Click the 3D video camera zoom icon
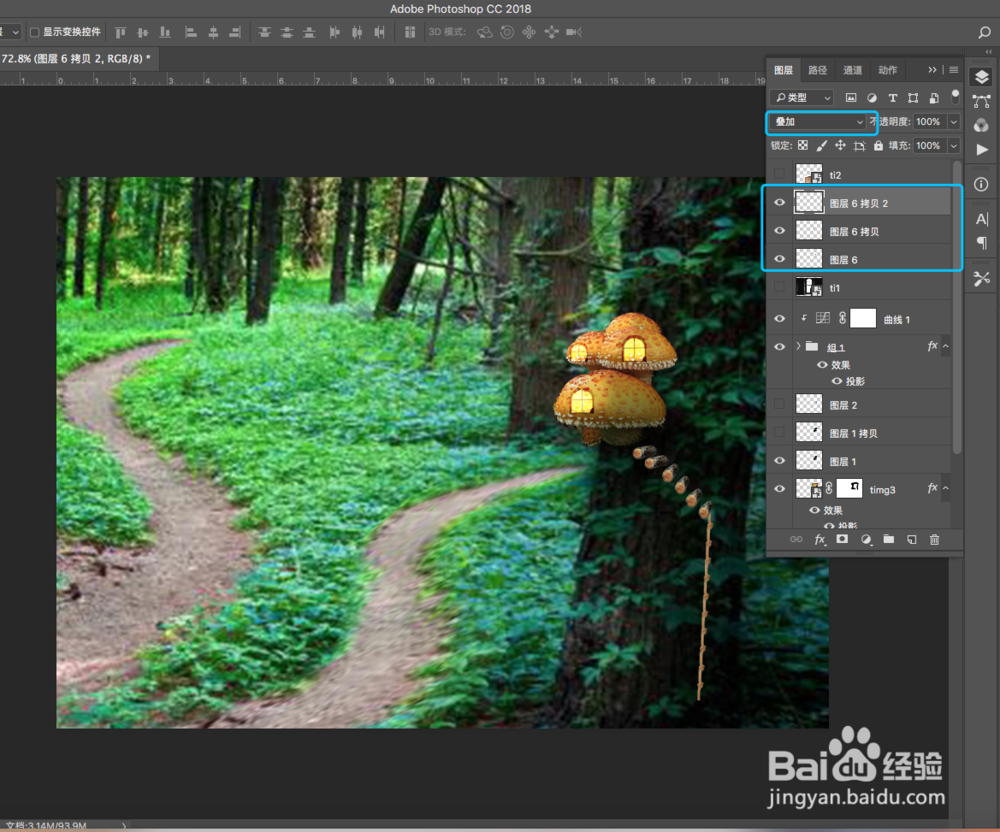The width and height of the screenshot is (1000, 832). pyautogui.click(x=573, y=32)
